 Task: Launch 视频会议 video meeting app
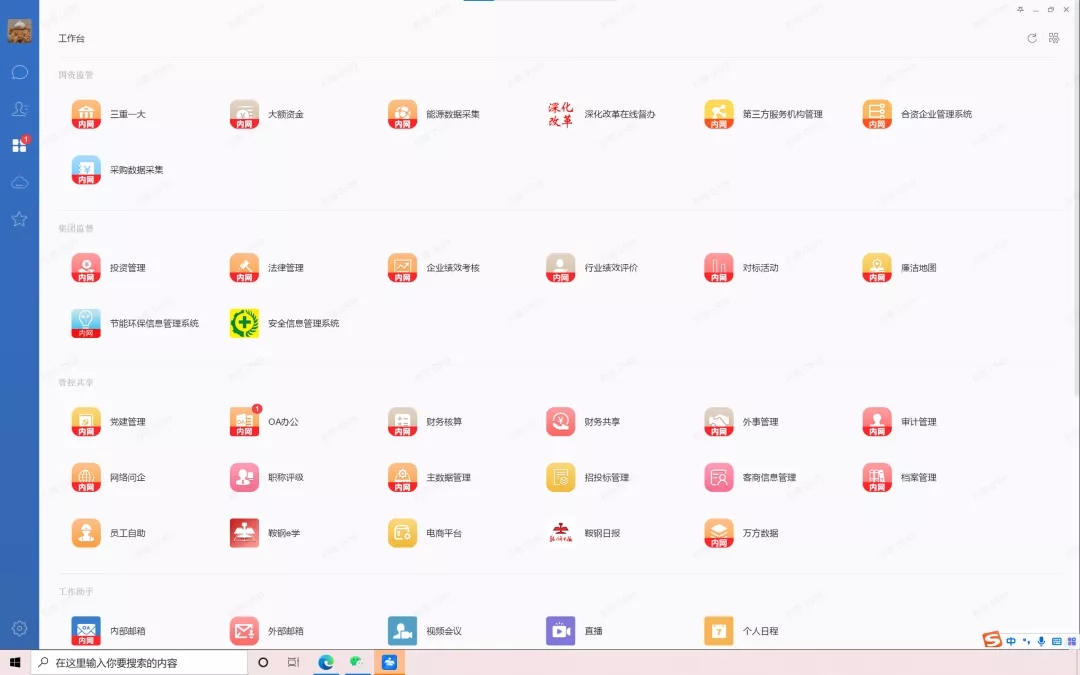(402, 631)
